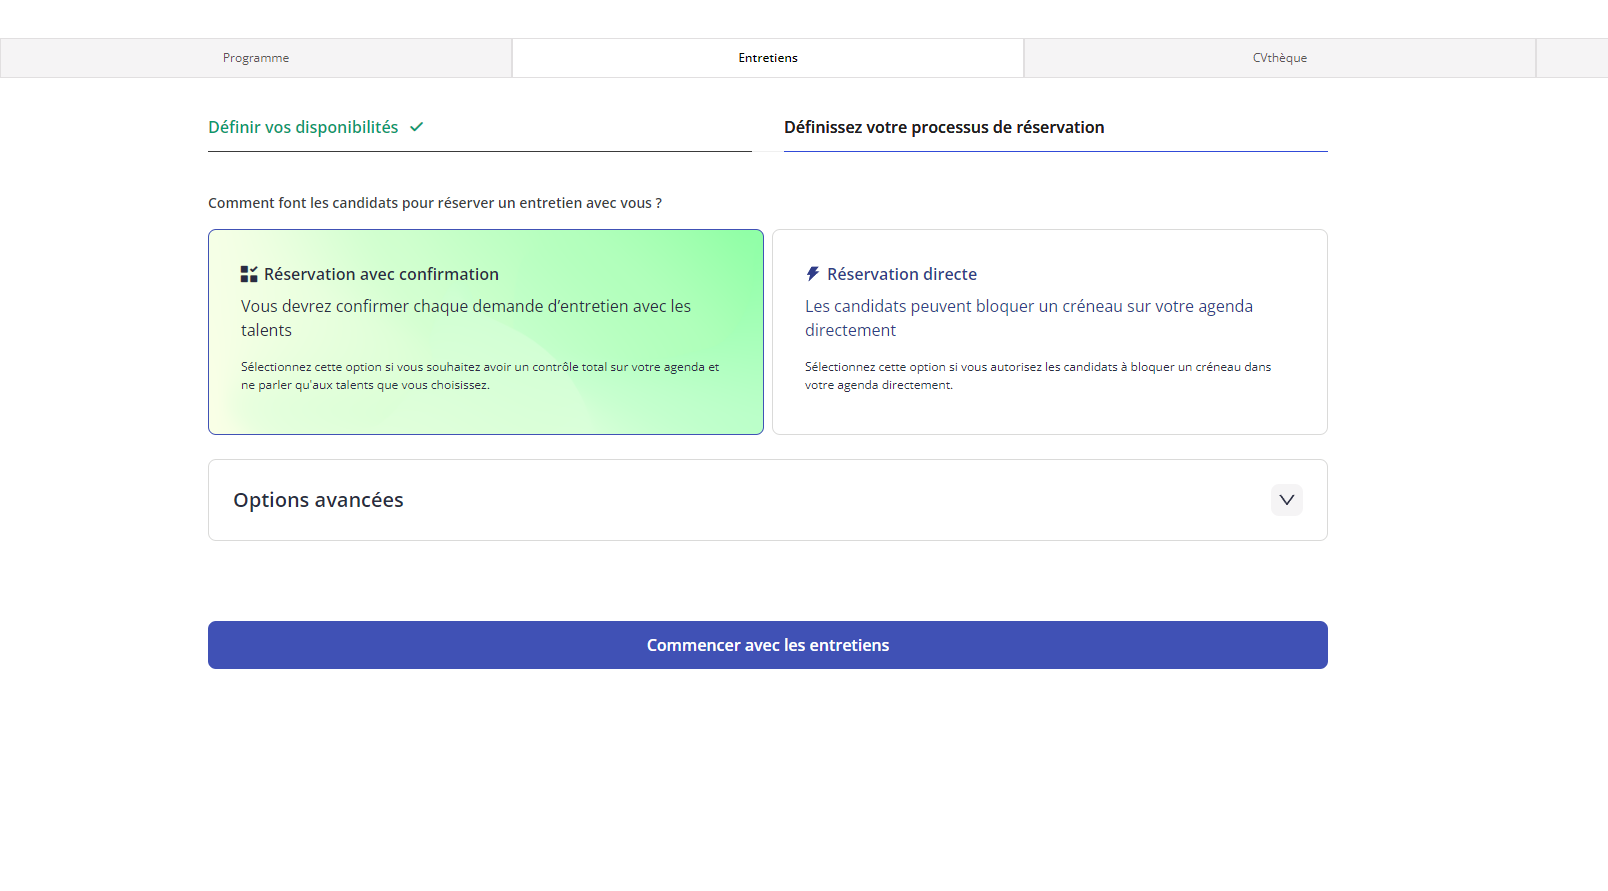The height and width of the screenshot is (891, 1608).
Task: Click the 'Les candidats peuvent bloquer un créneau' description
Action: pos(1028,318)
